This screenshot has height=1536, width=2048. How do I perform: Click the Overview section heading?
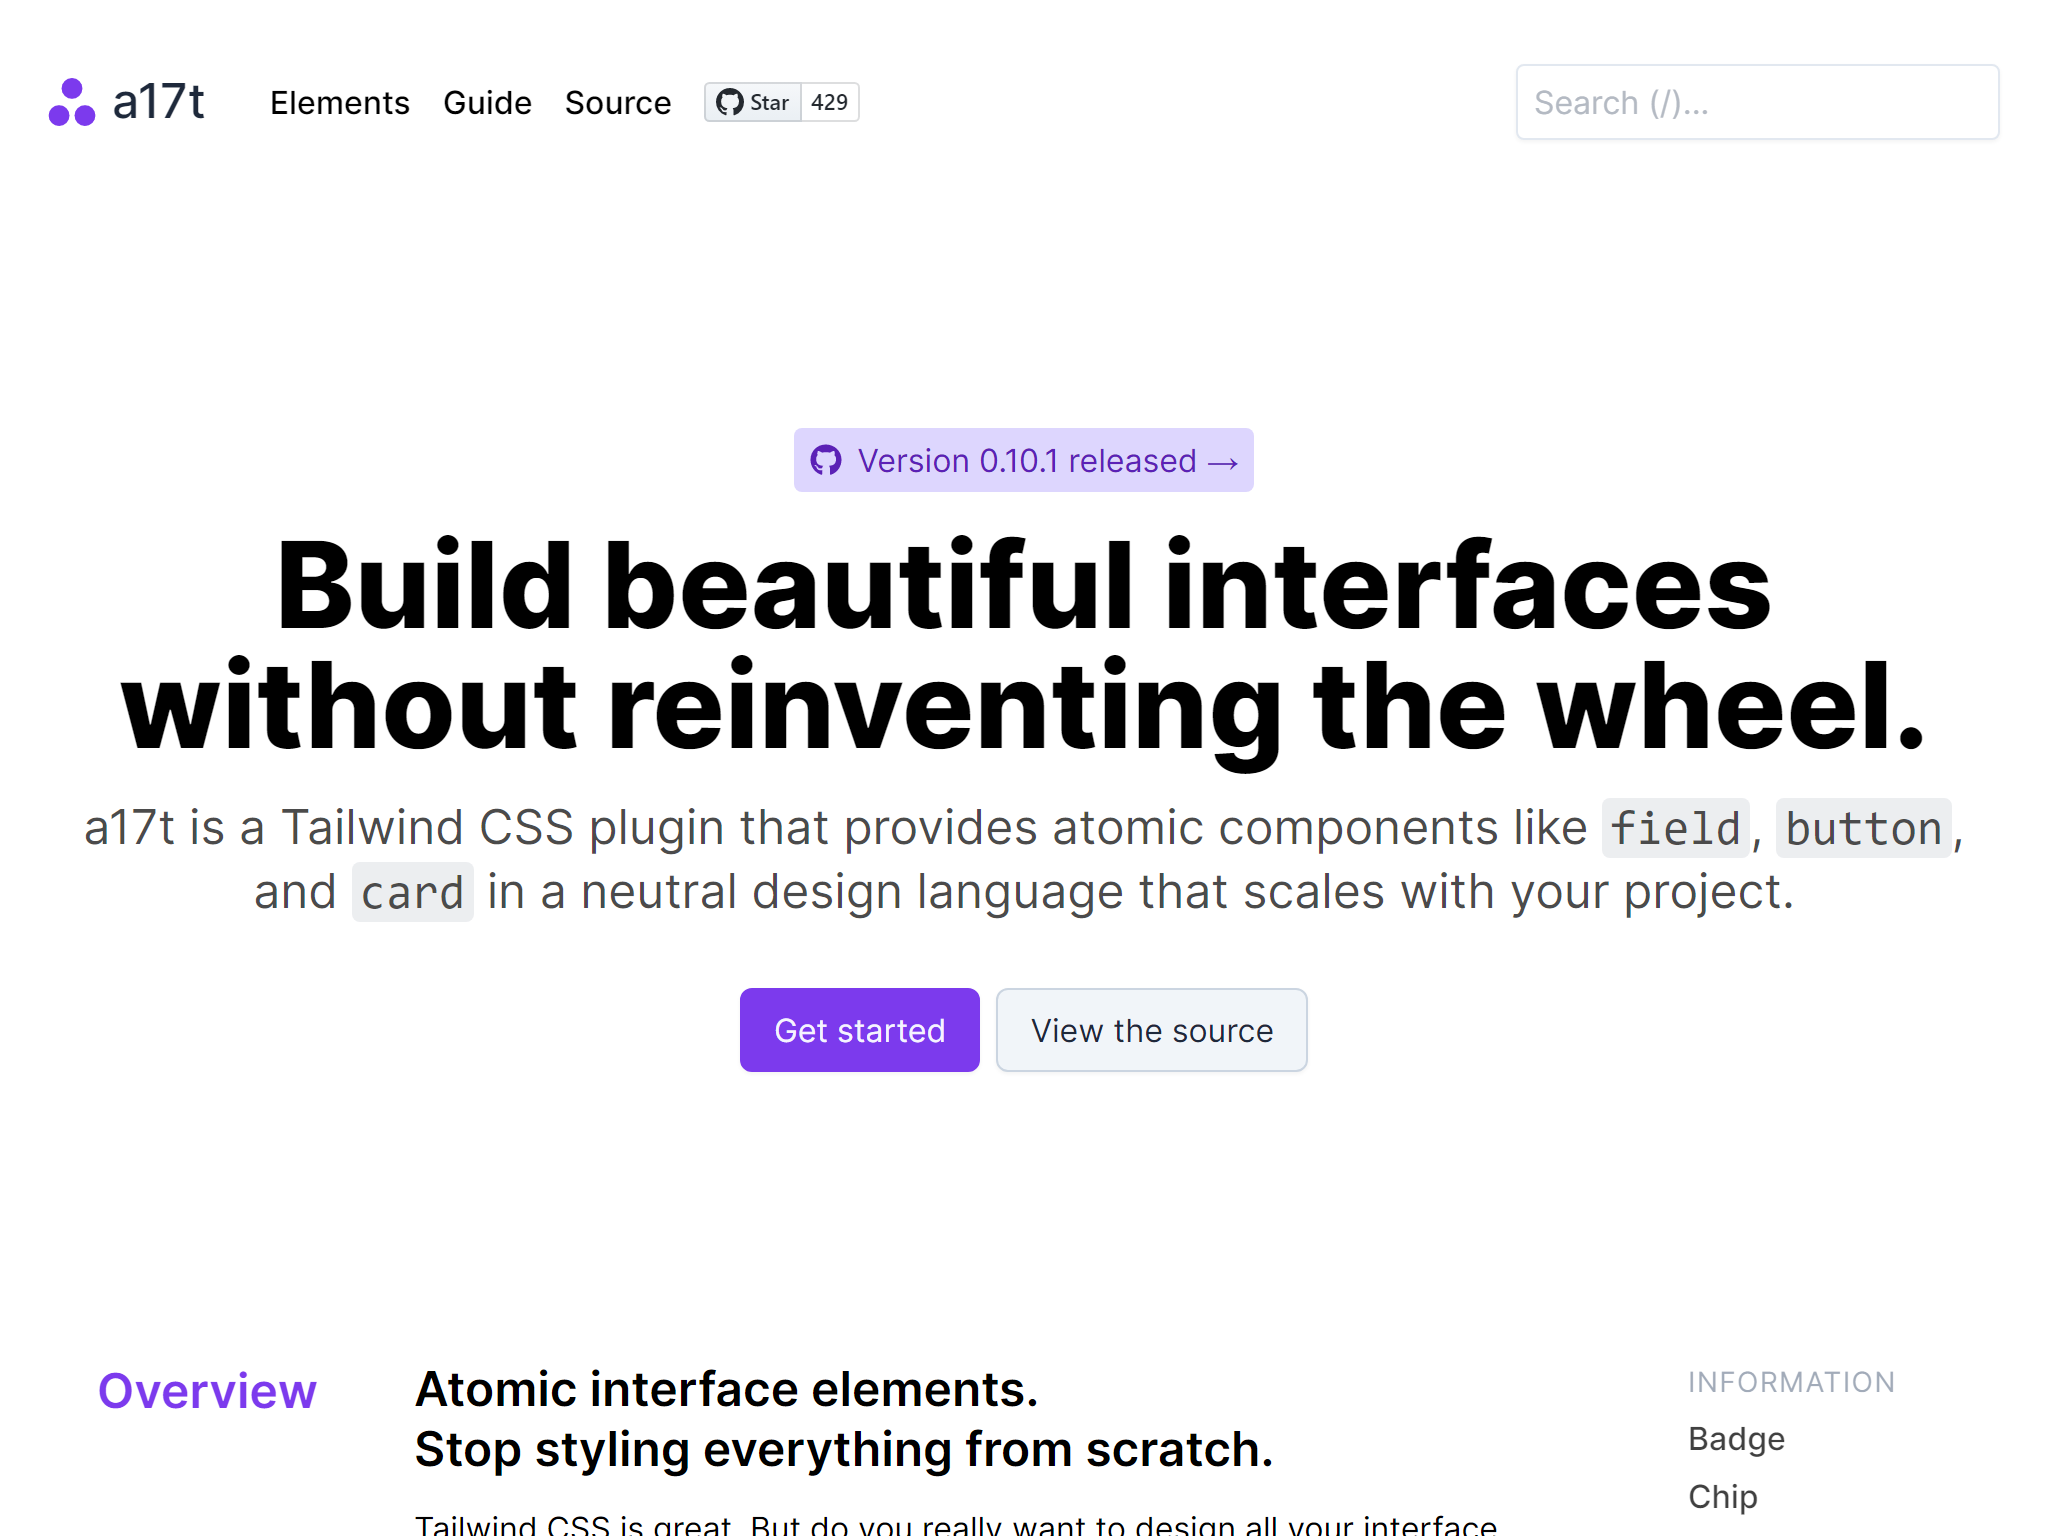[207, 1390]
